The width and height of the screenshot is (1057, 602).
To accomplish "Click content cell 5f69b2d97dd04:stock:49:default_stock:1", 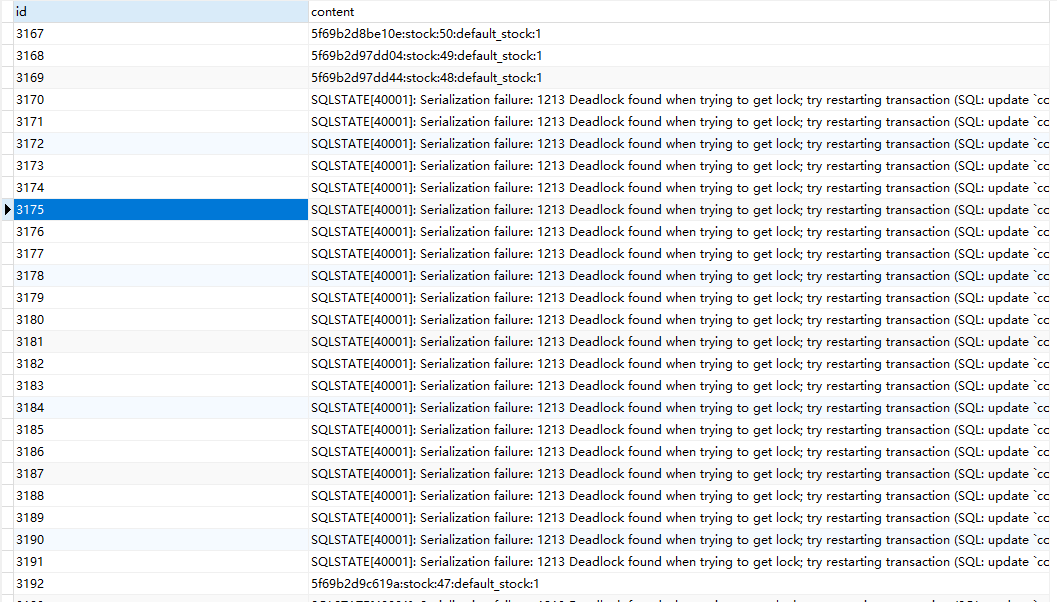I will pyautogui.click(x=679, y=56).
